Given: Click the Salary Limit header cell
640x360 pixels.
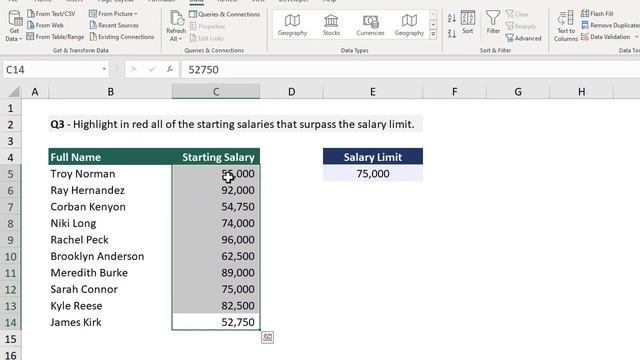Looking at the screenshot, I should tap(373, 157).
